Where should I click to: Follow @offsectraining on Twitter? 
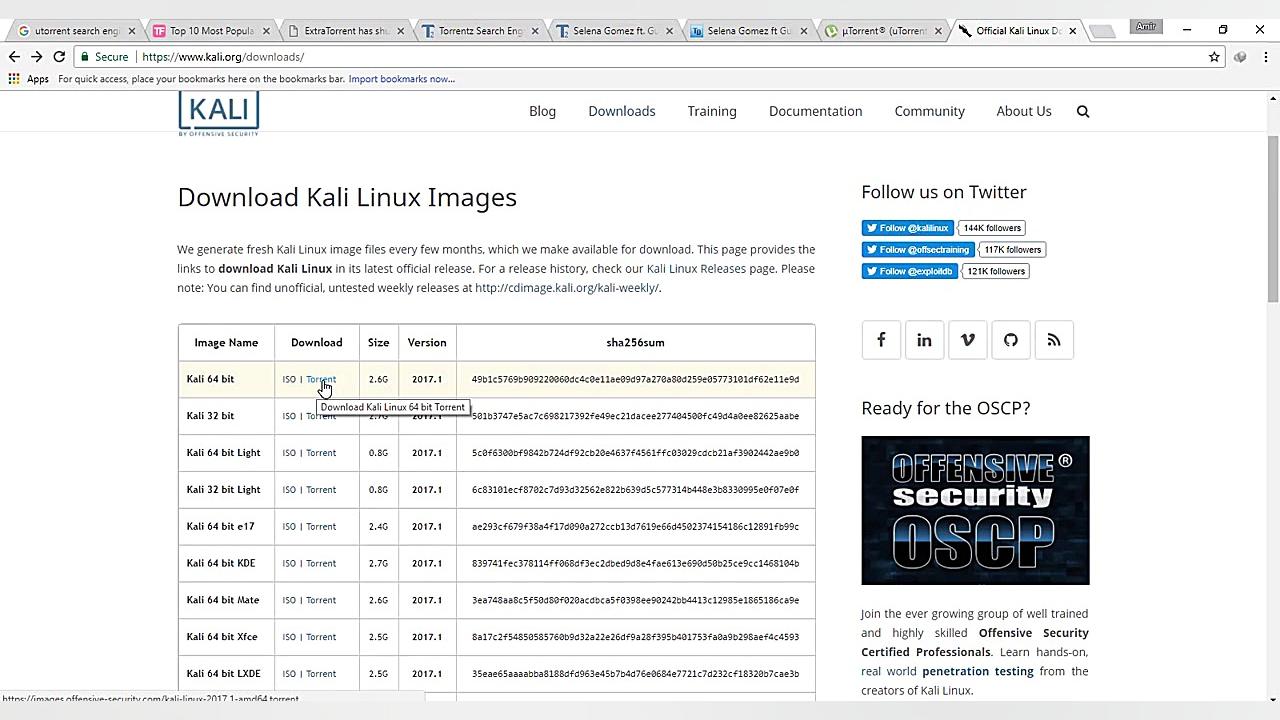click(x=918, y=250)
